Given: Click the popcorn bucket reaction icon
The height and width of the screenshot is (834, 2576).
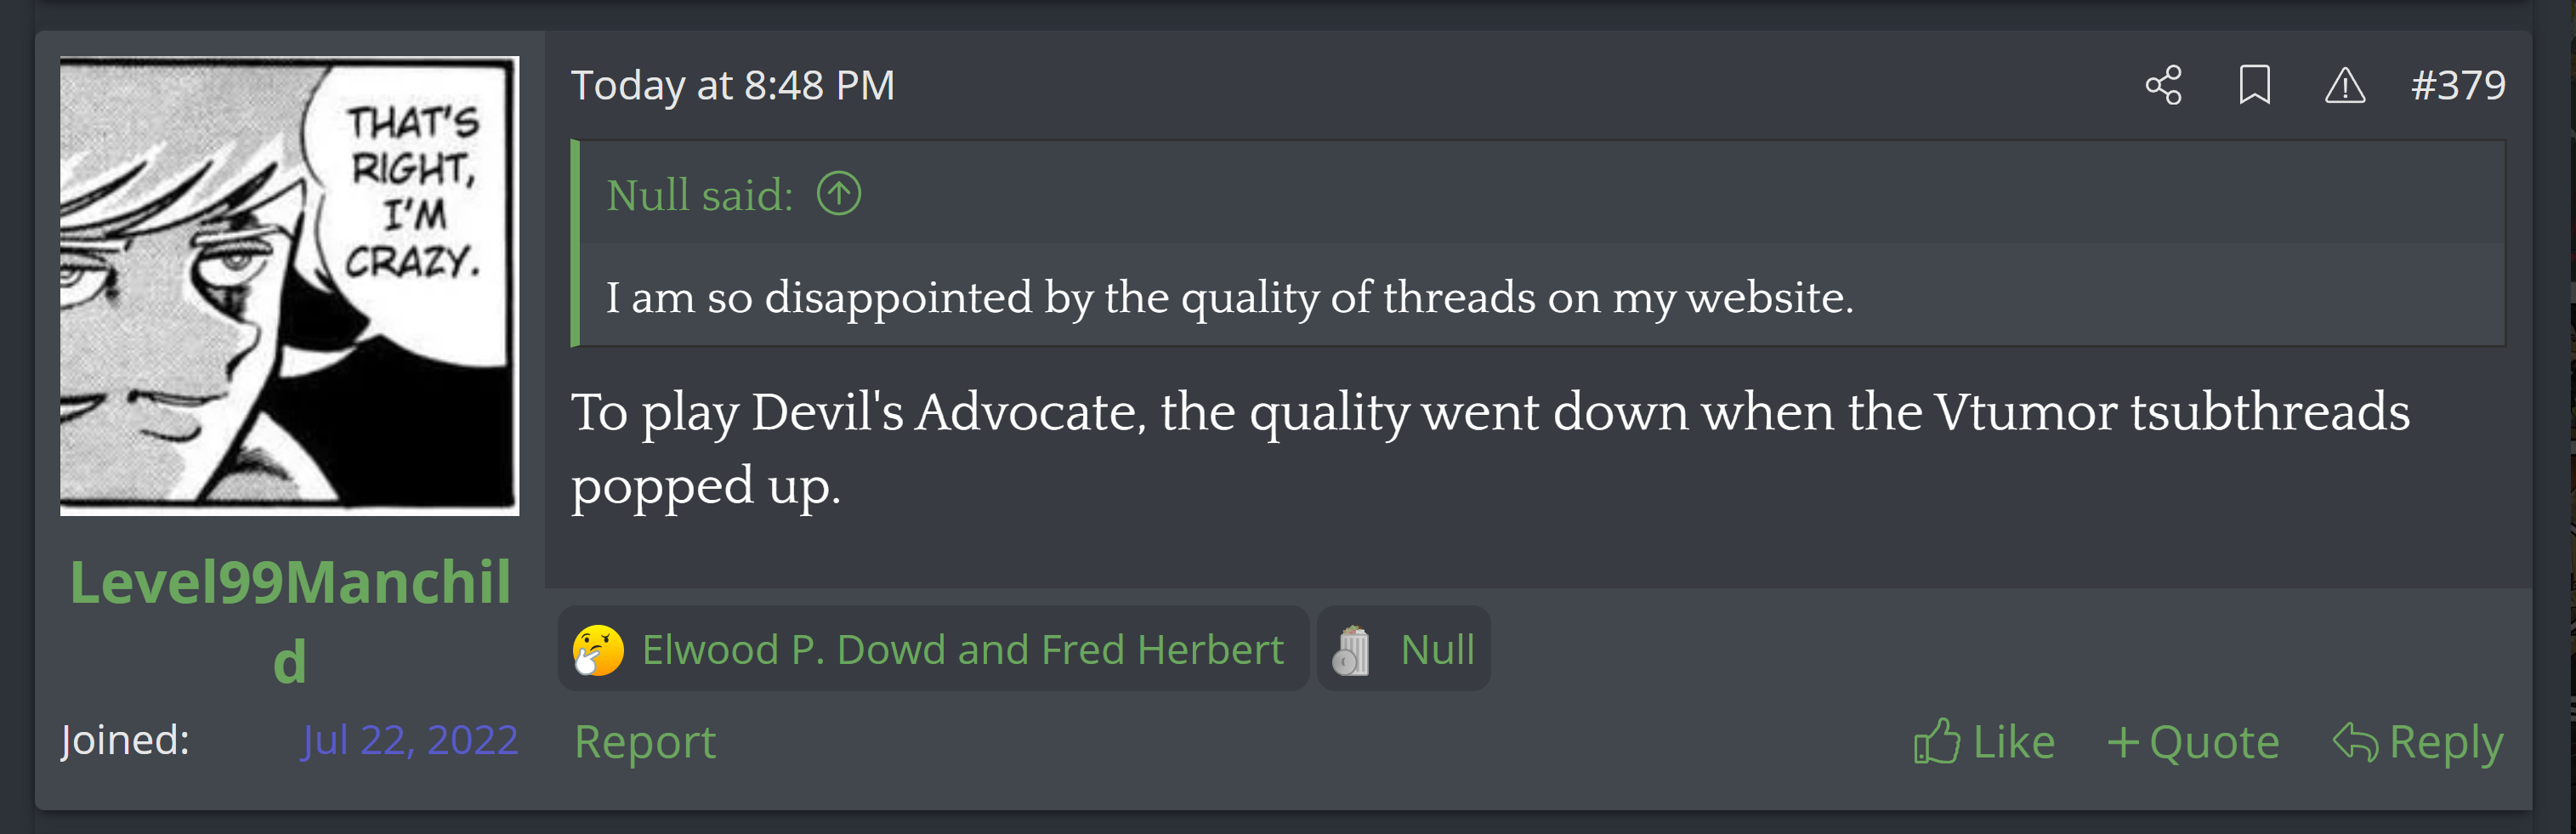Looking at the screenshot, I should [1351, 650].
